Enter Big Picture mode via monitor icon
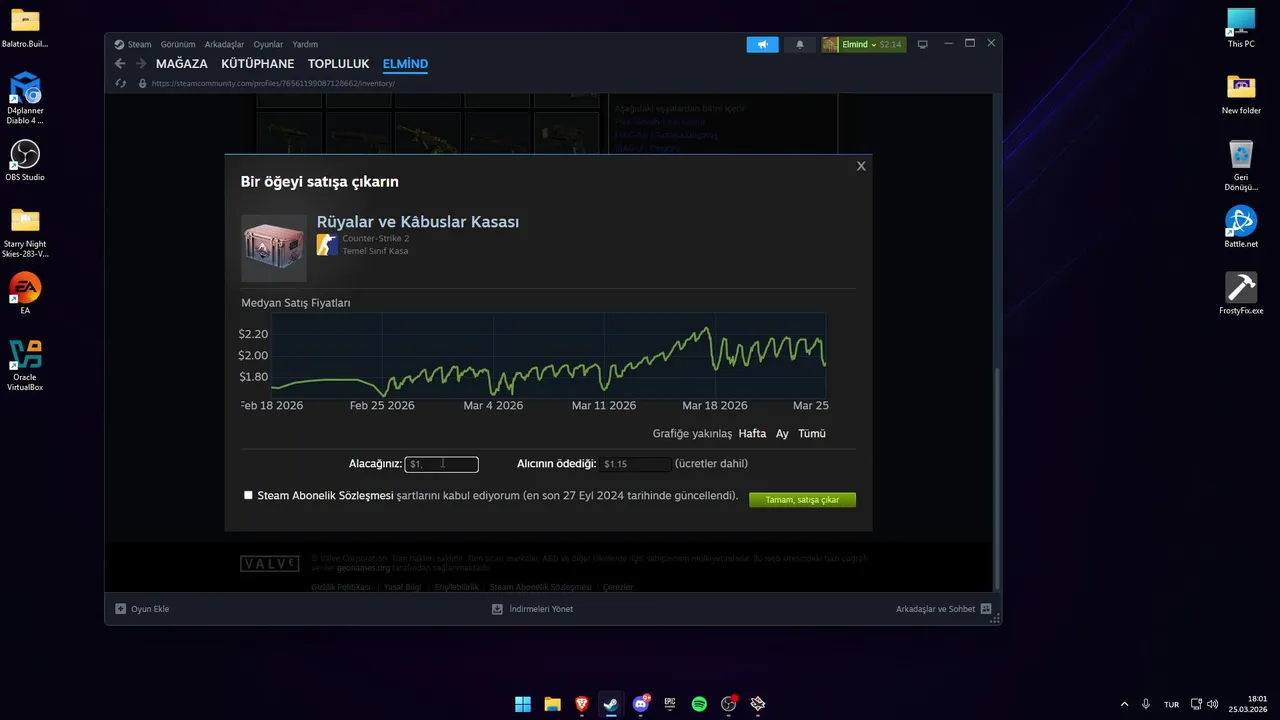Screen dimensions: 1280x720 923,44
